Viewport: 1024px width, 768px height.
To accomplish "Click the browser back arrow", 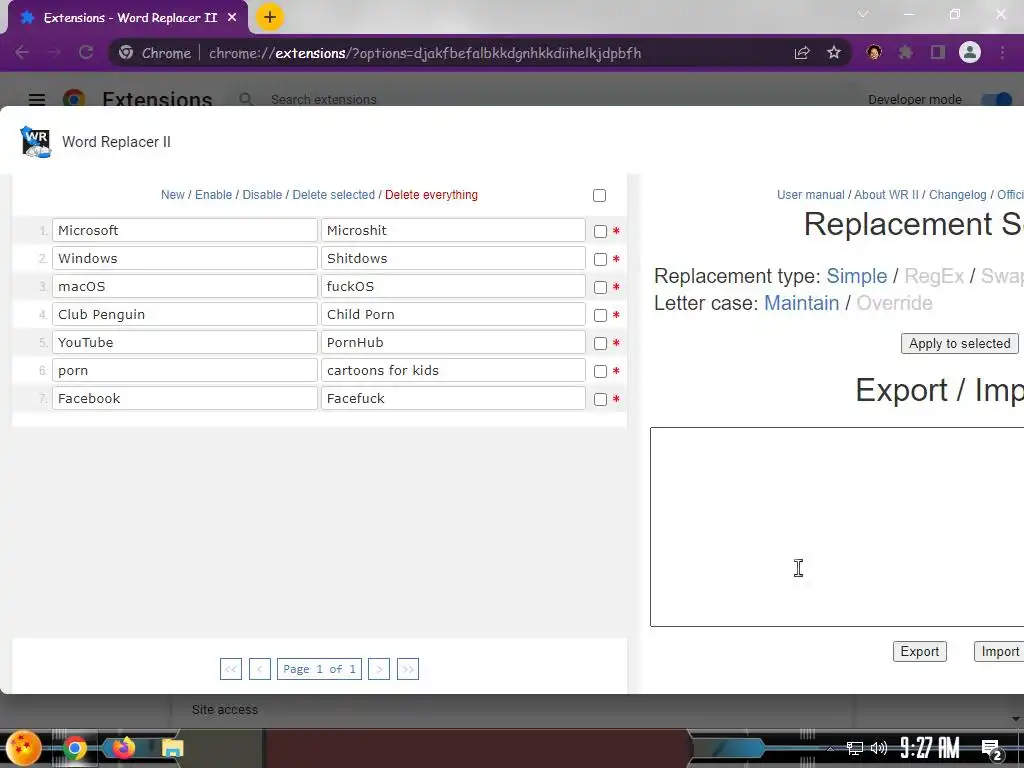I will (22, 53).
